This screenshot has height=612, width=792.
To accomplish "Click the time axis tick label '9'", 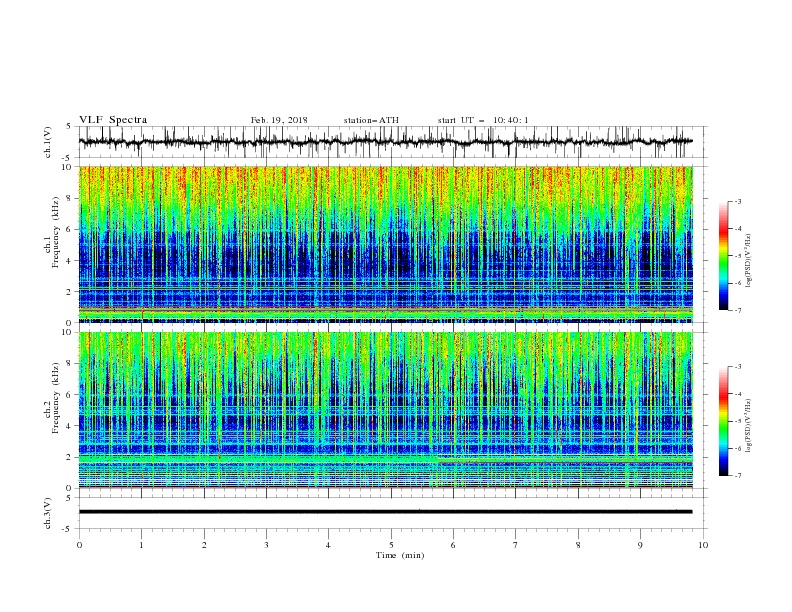I will [640, 545].
